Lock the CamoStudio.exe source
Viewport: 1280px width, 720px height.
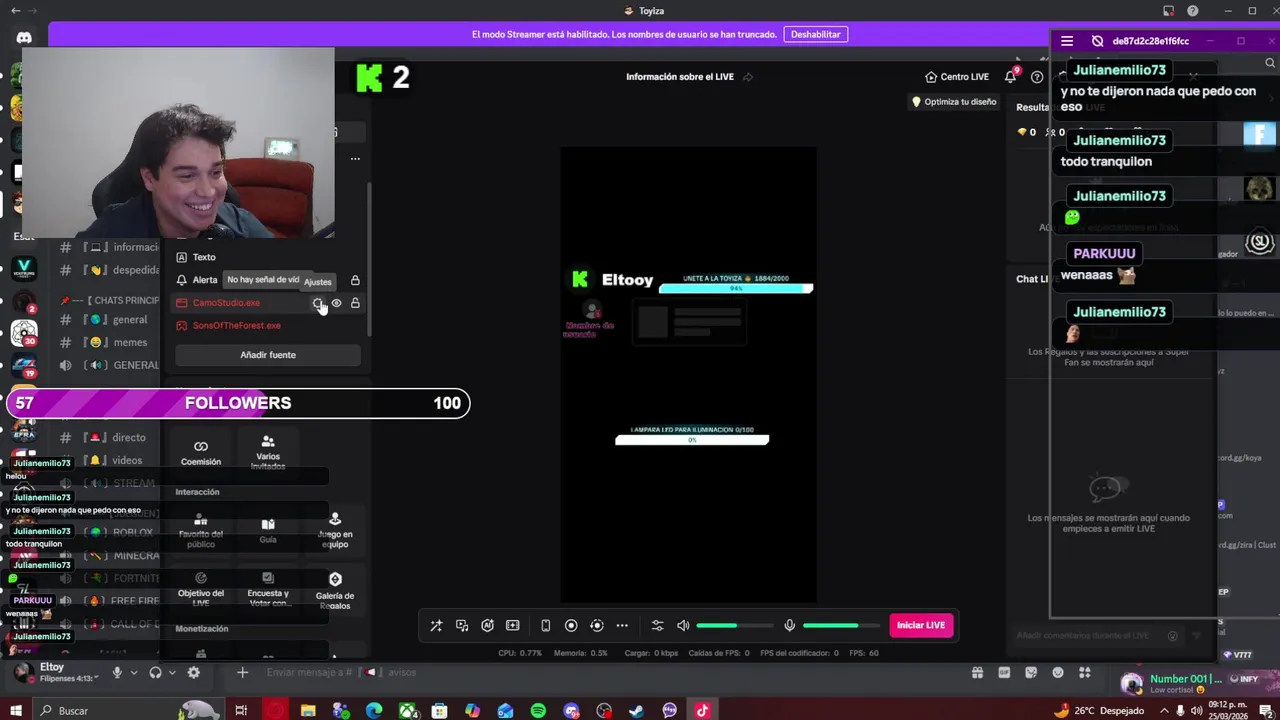click(355, 303)
